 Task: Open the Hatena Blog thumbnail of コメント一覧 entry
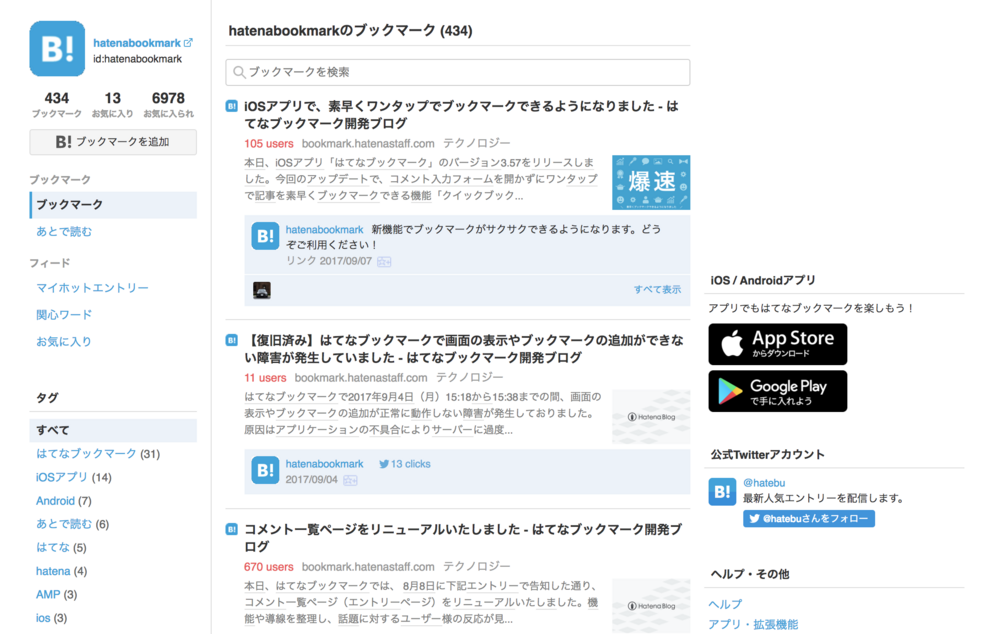click(651, 606)
